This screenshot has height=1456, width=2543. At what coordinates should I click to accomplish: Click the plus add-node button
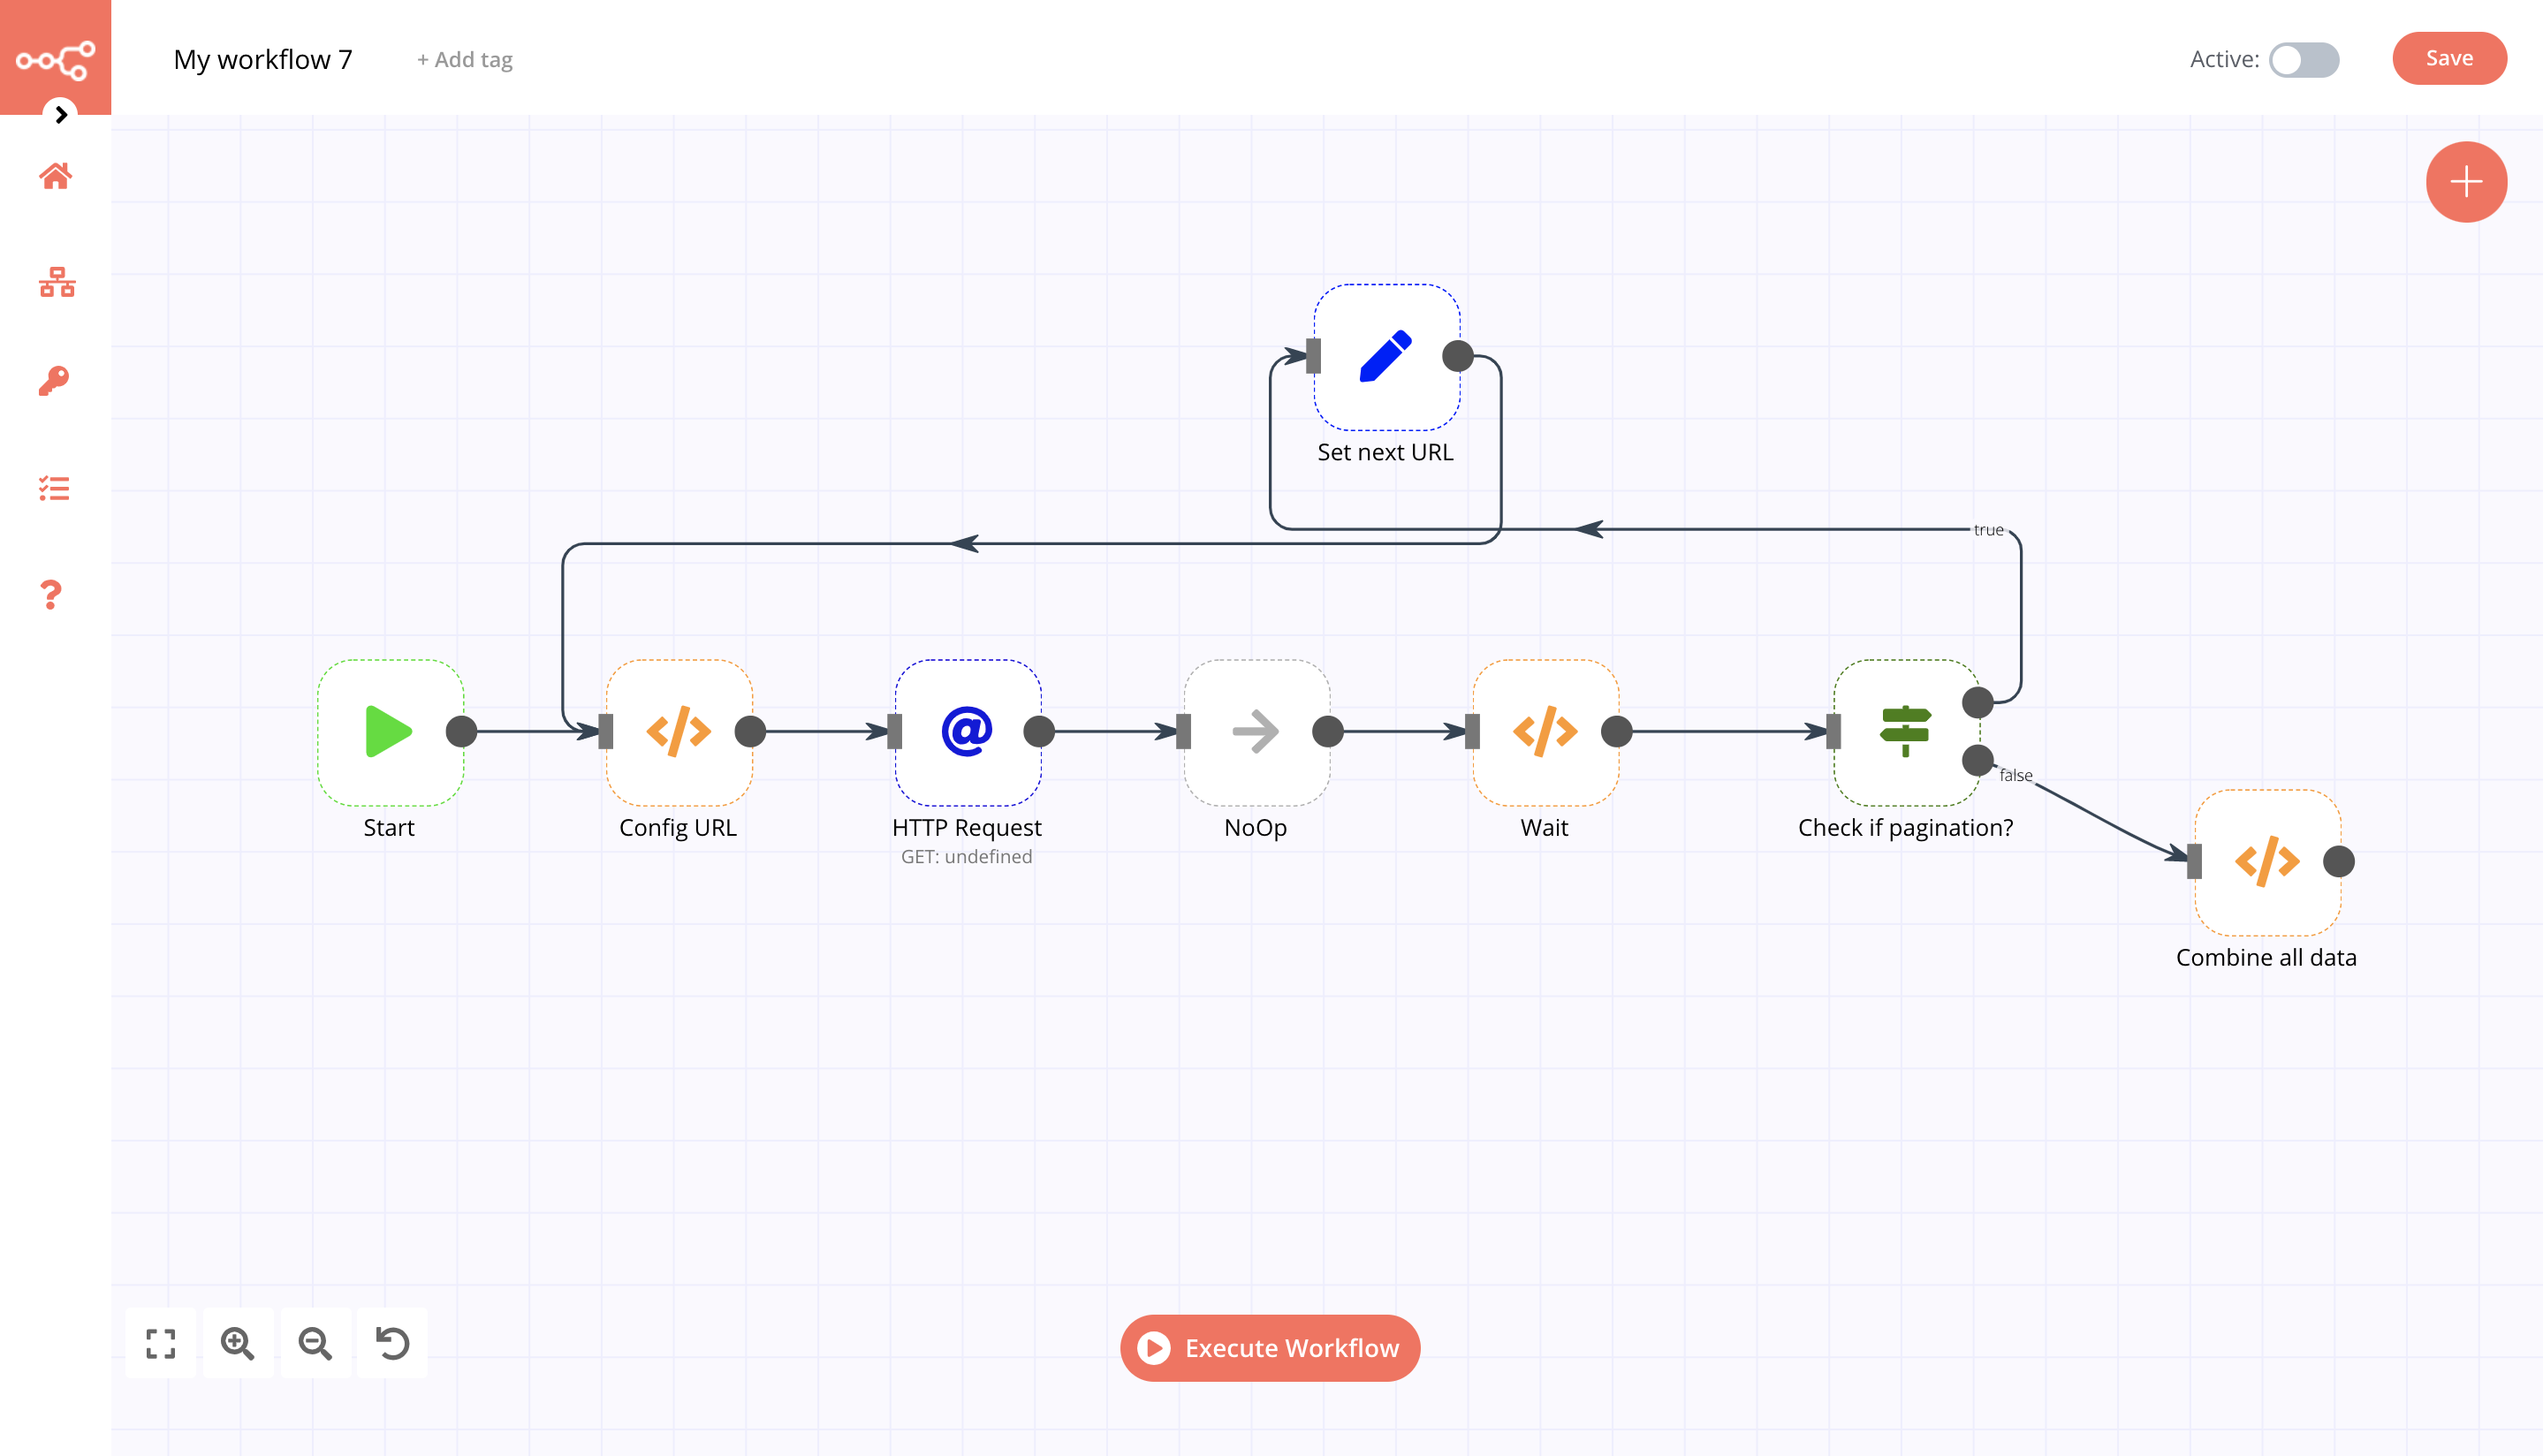(2465, 181)
